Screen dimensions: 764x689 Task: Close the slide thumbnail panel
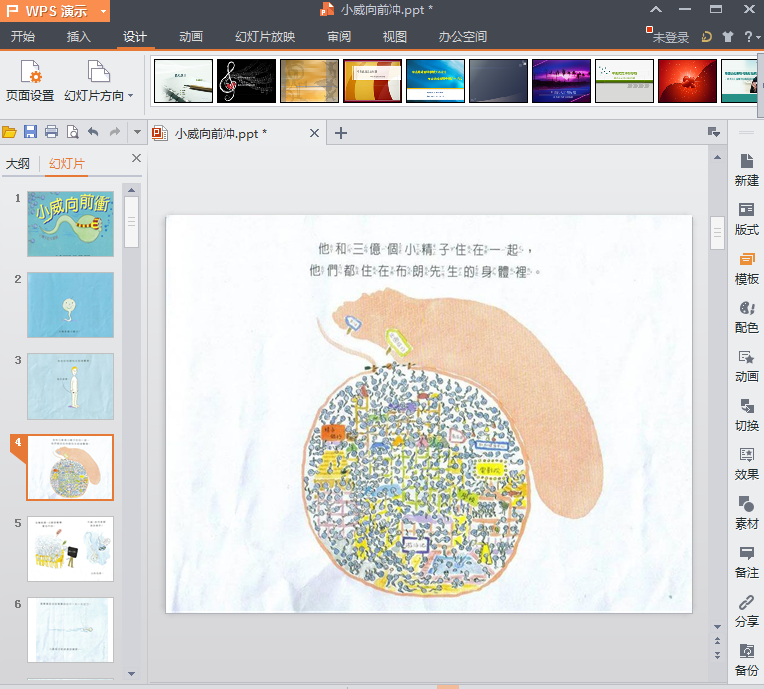tap(136, 158)
